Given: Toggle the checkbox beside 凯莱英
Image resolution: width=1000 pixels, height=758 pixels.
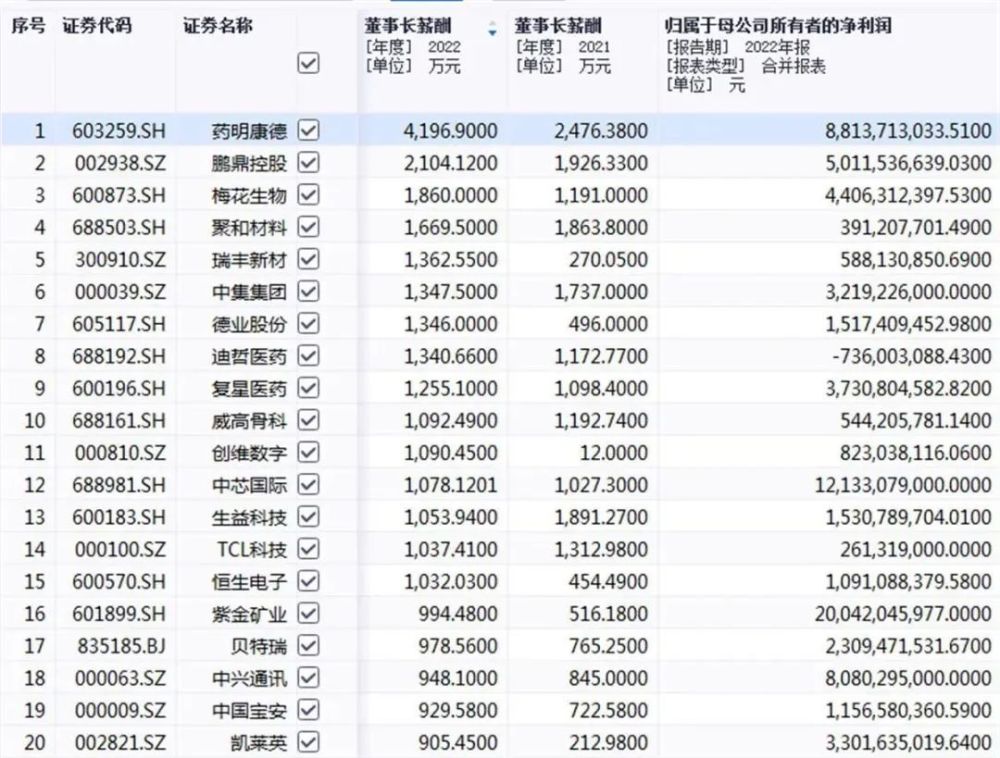Looking at the screenshot, I should click(308, 742).
